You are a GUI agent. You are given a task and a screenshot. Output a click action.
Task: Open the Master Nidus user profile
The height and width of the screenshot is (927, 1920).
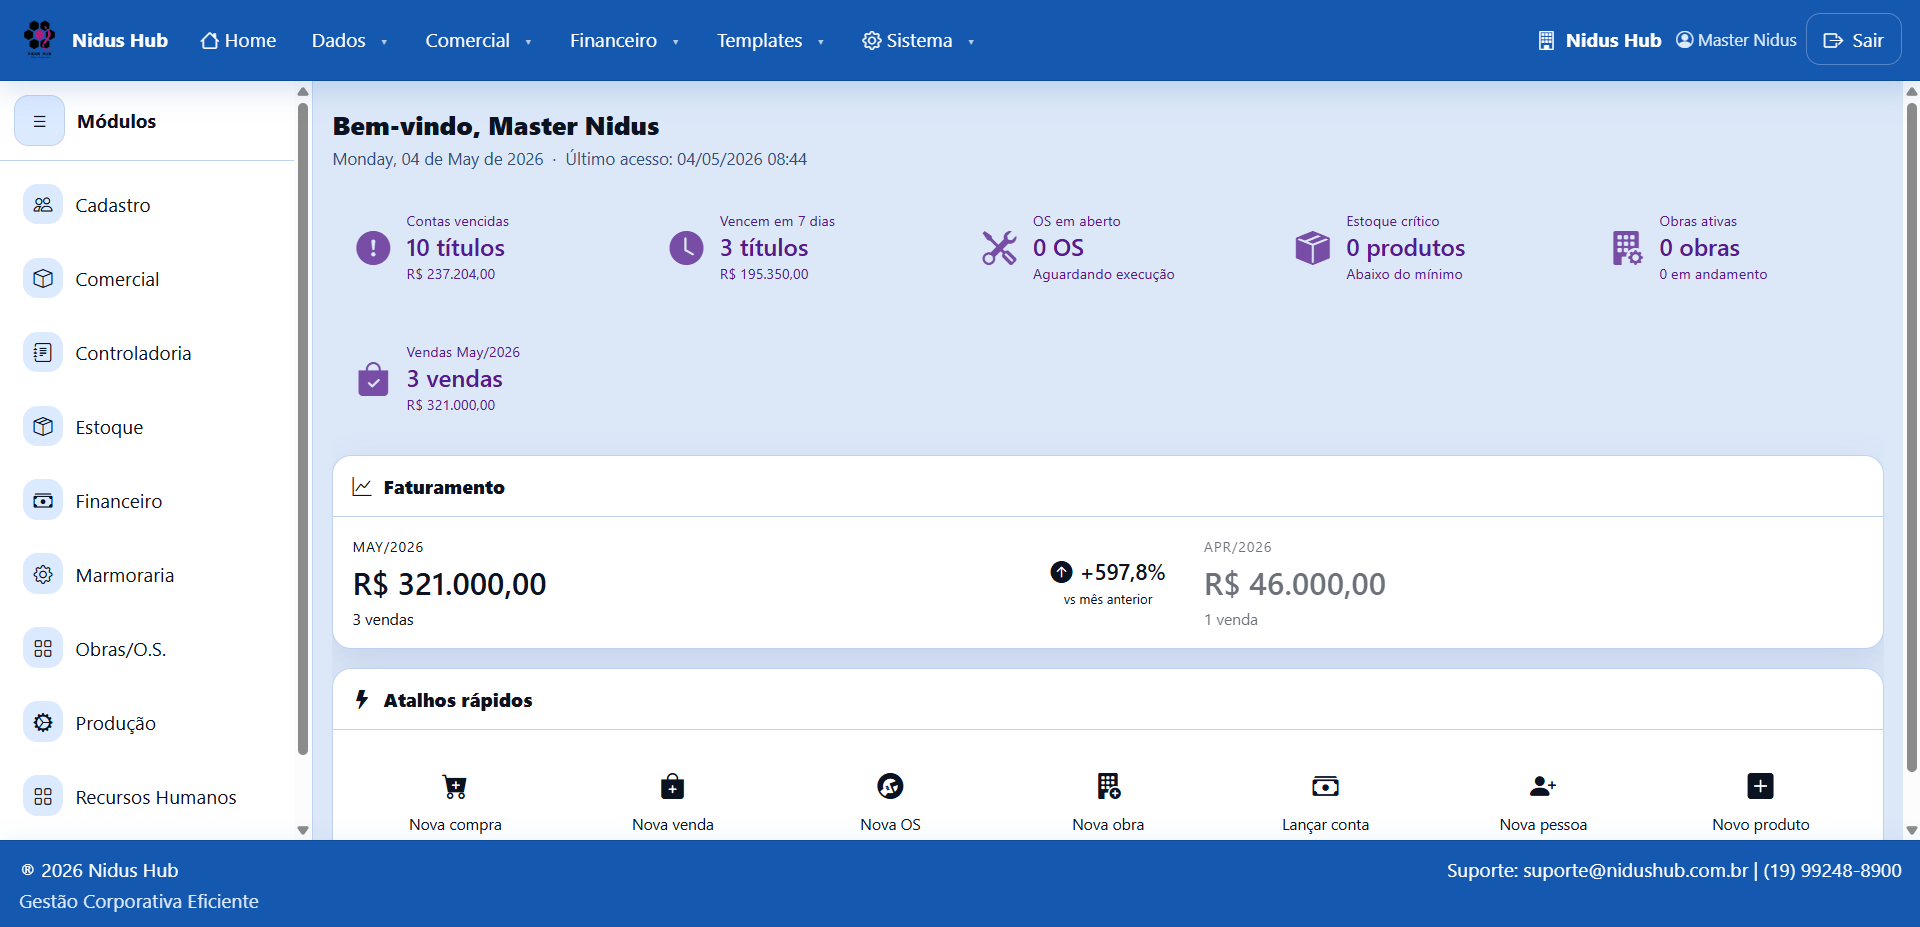tap(1736, 40)
